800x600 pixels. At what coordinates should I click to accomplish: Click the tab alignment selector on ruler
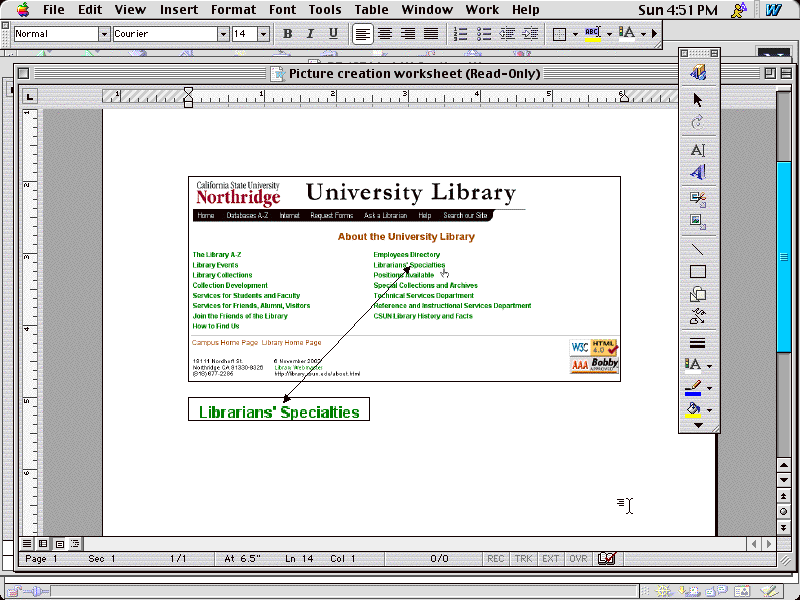(x=30, y=96)
